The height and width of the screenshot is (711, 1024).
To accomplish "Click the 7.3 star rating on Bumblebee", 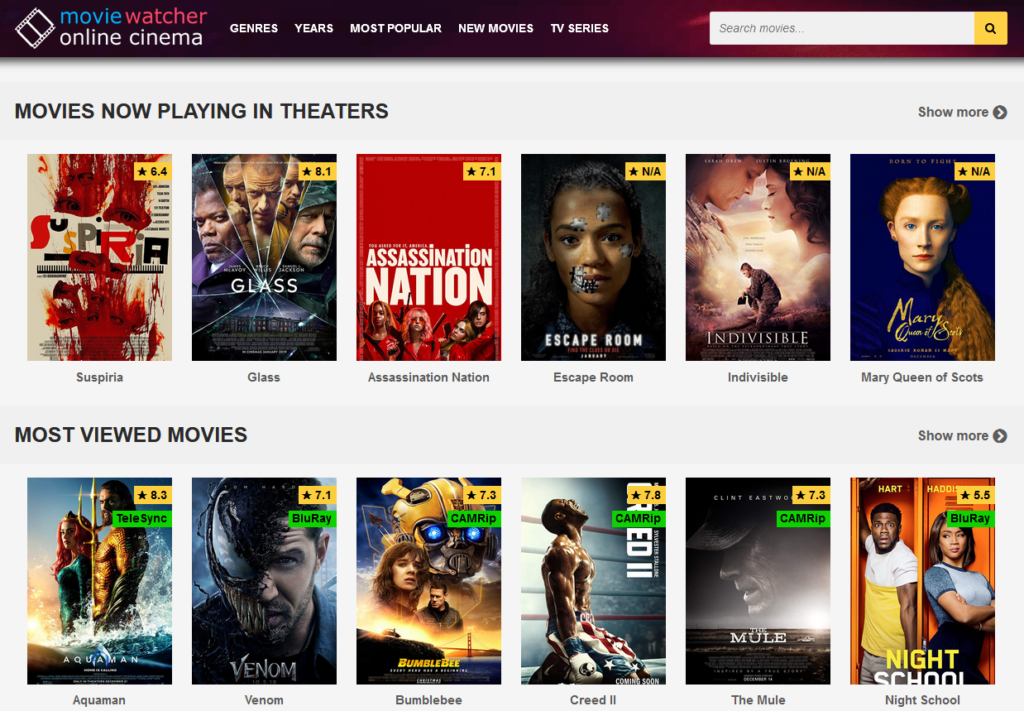I will [x=482, y=495].
